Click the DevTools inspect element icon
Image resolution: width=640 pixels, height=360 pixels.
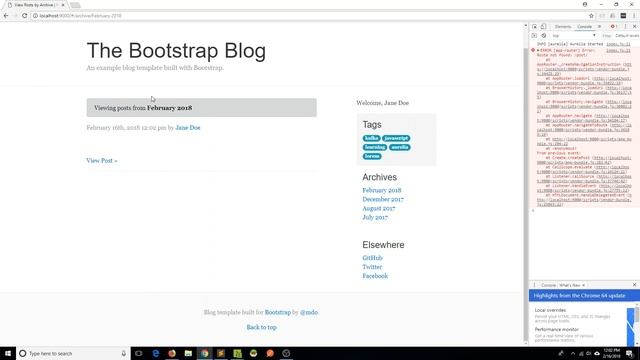534,27
